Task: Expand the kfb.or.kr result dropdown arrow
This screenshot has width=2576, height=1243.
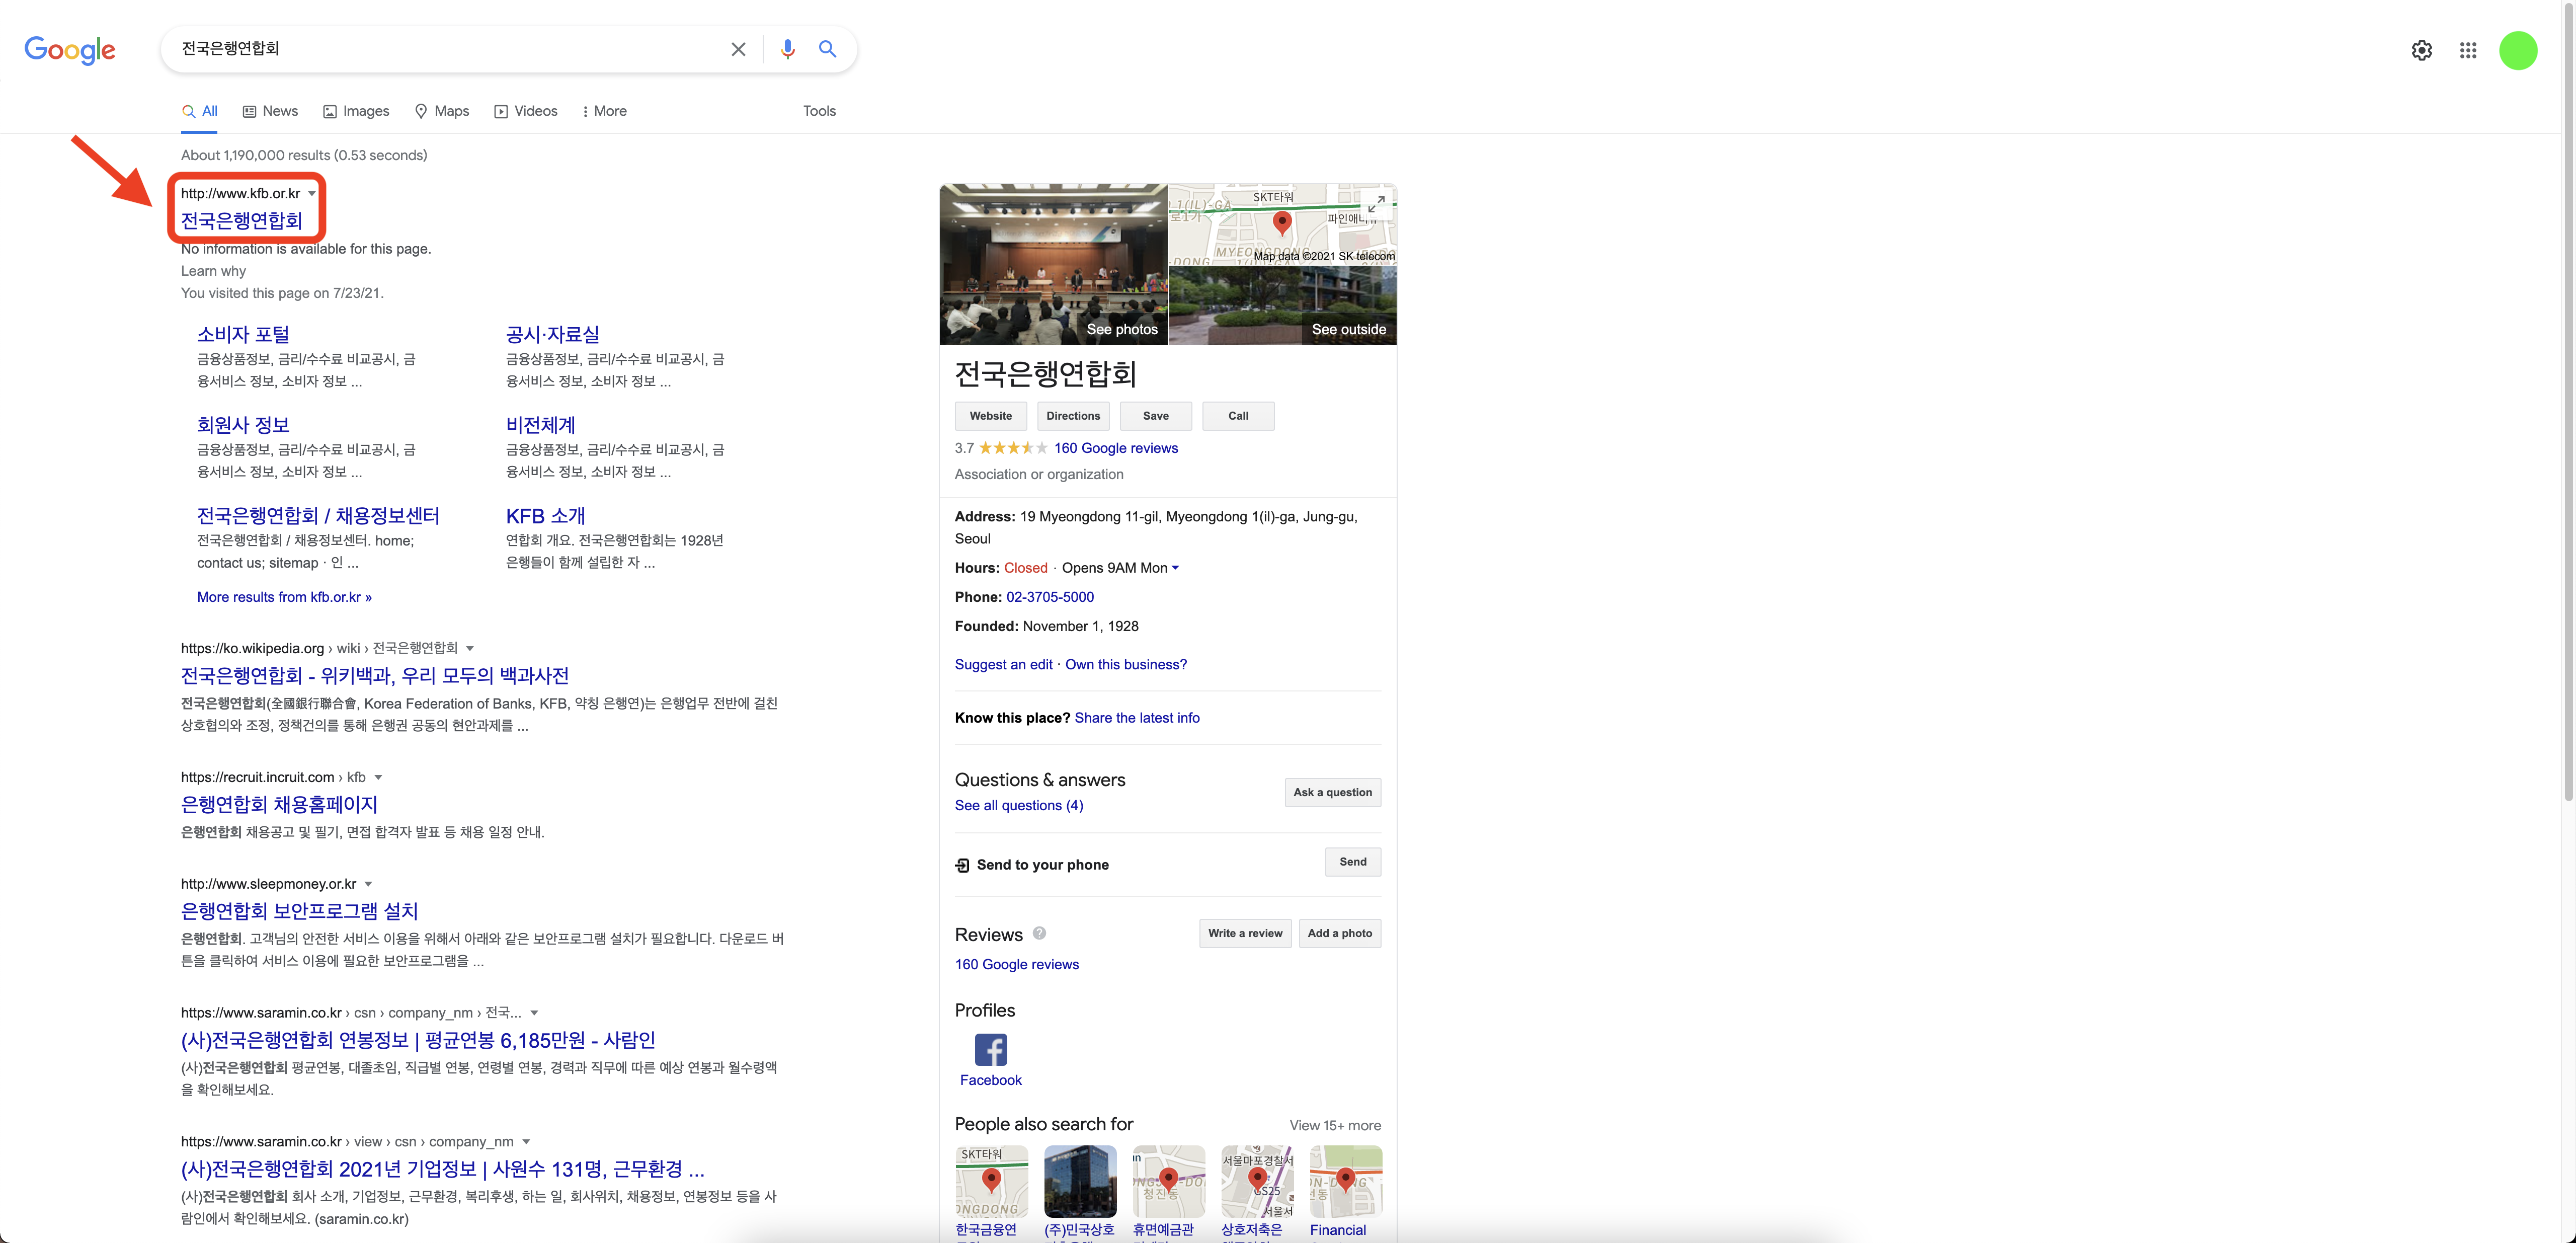Action: (x=312, y=194)
